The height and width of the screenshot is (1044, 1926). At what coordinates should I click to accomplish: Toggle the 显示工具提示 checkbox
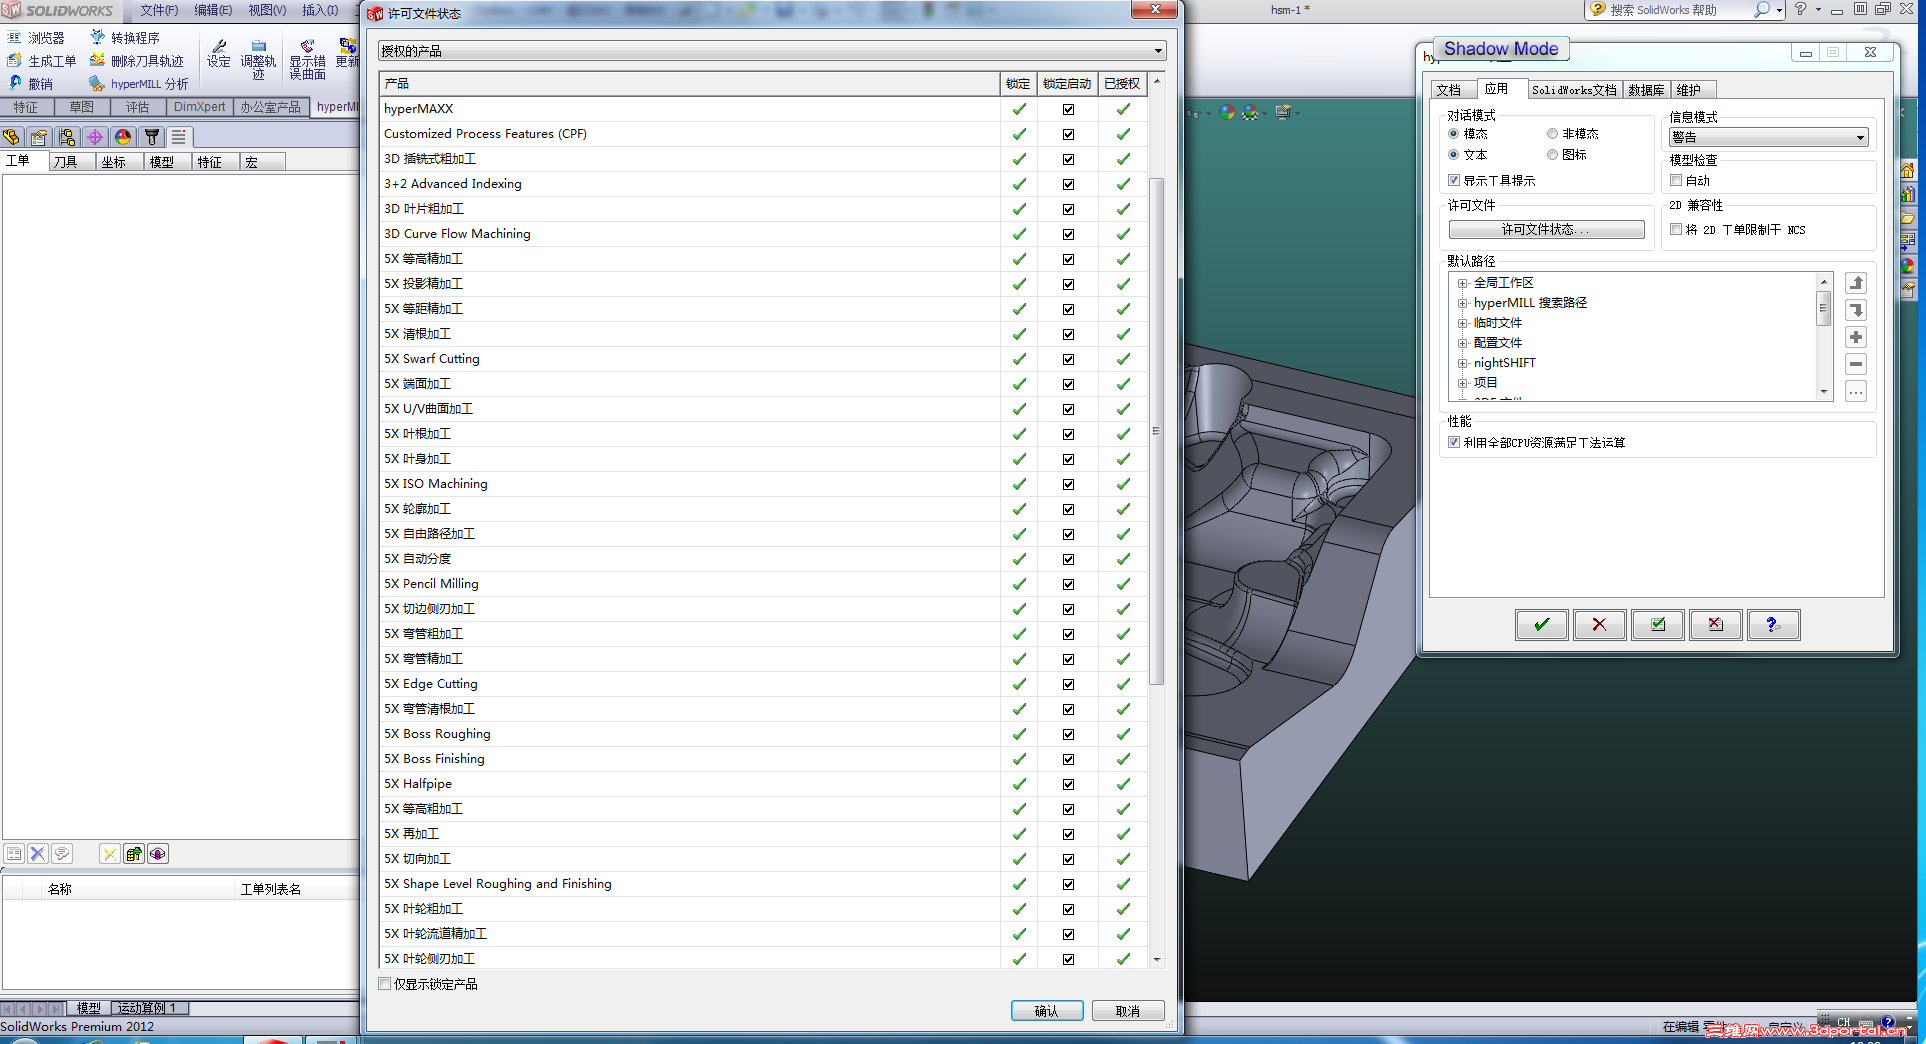point(1454,180)
